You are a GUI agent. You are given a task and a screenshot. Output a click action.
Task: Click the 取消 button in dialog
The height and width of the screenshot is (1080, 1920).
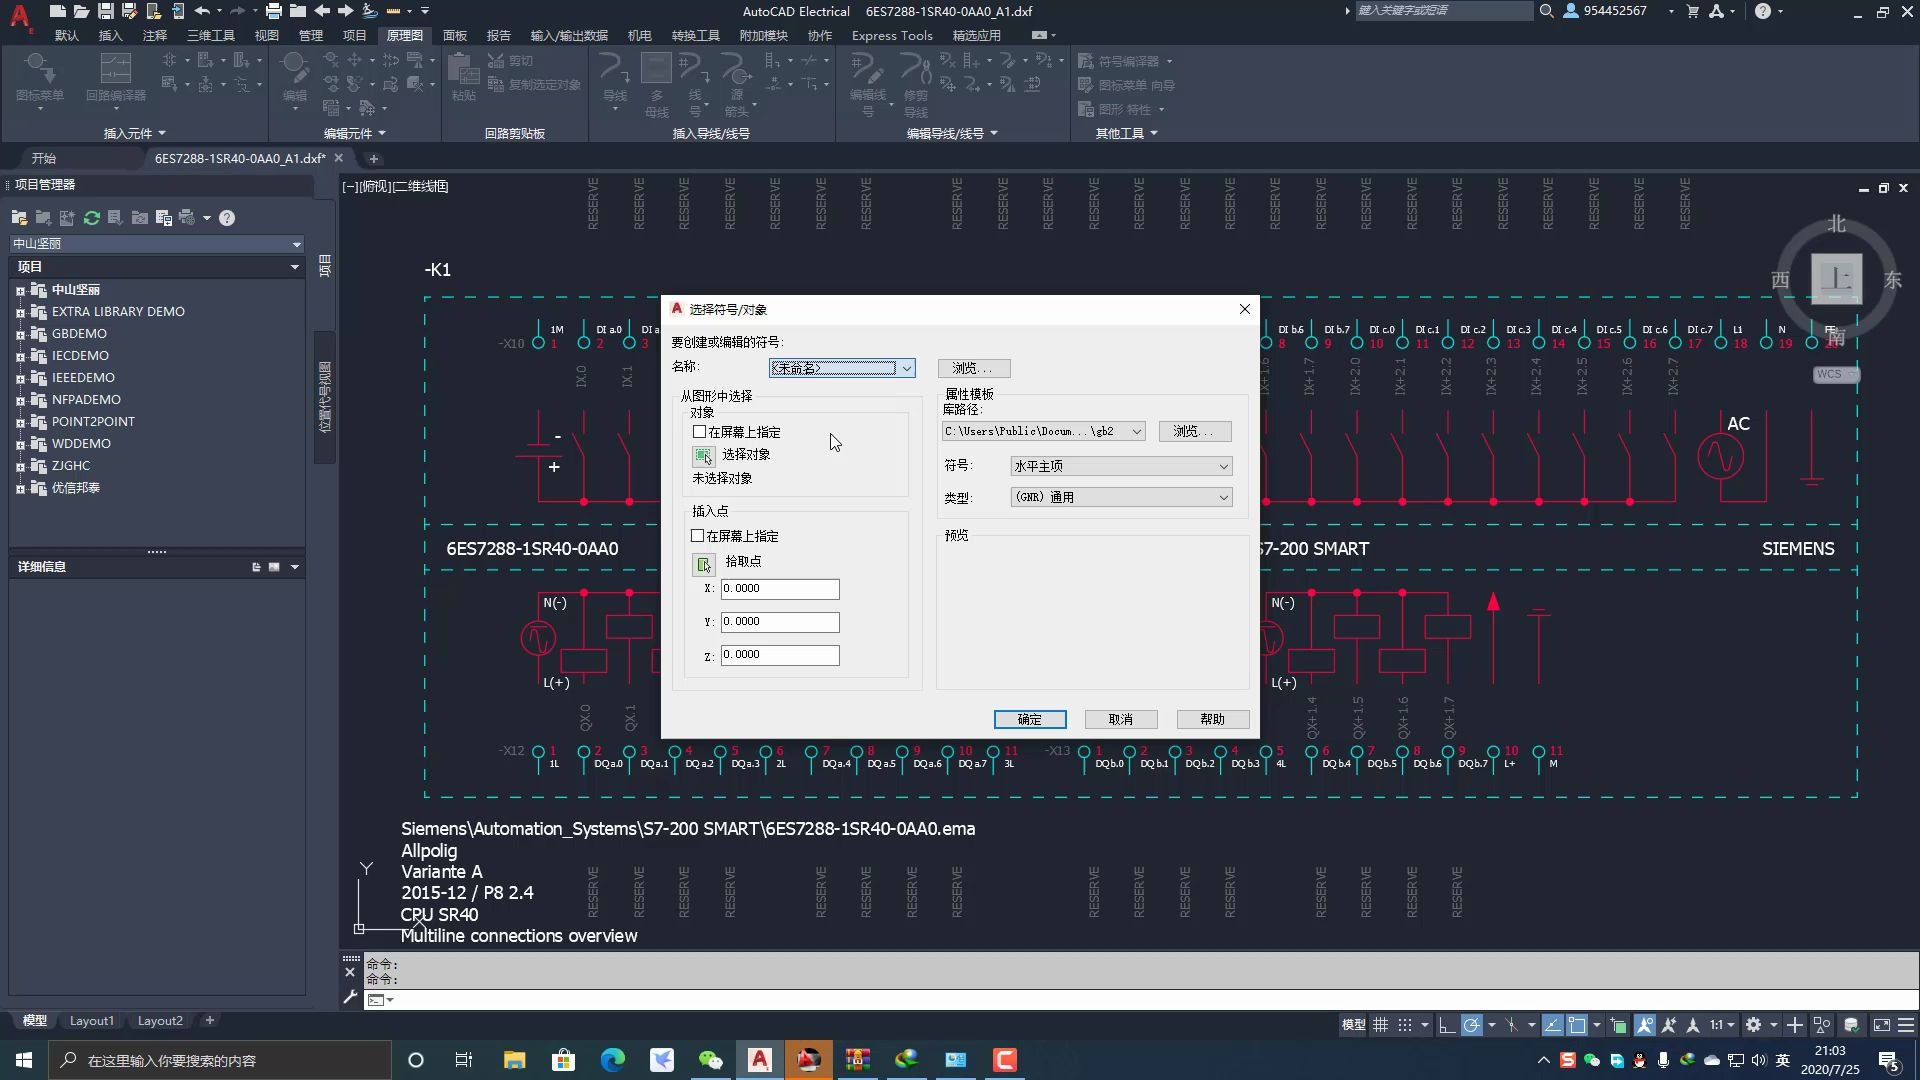pos(1121,719)
